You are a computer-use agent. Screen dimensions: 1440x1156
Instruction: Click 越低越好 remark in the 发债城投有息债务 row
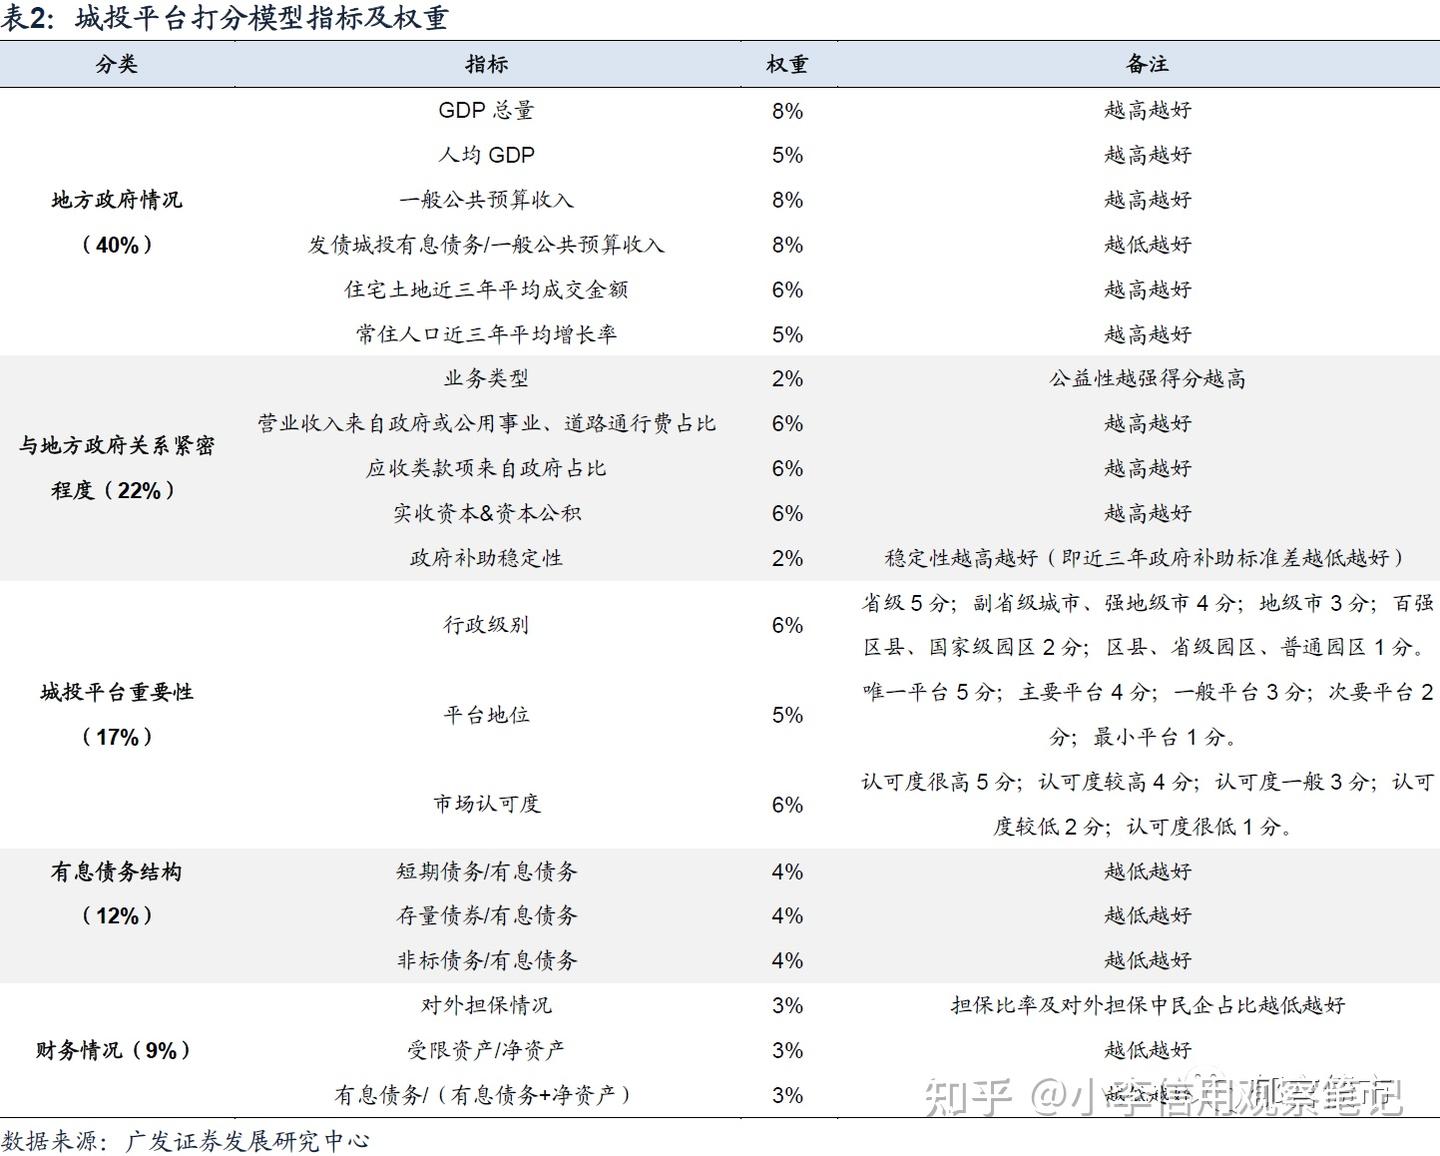(1148, 245)
